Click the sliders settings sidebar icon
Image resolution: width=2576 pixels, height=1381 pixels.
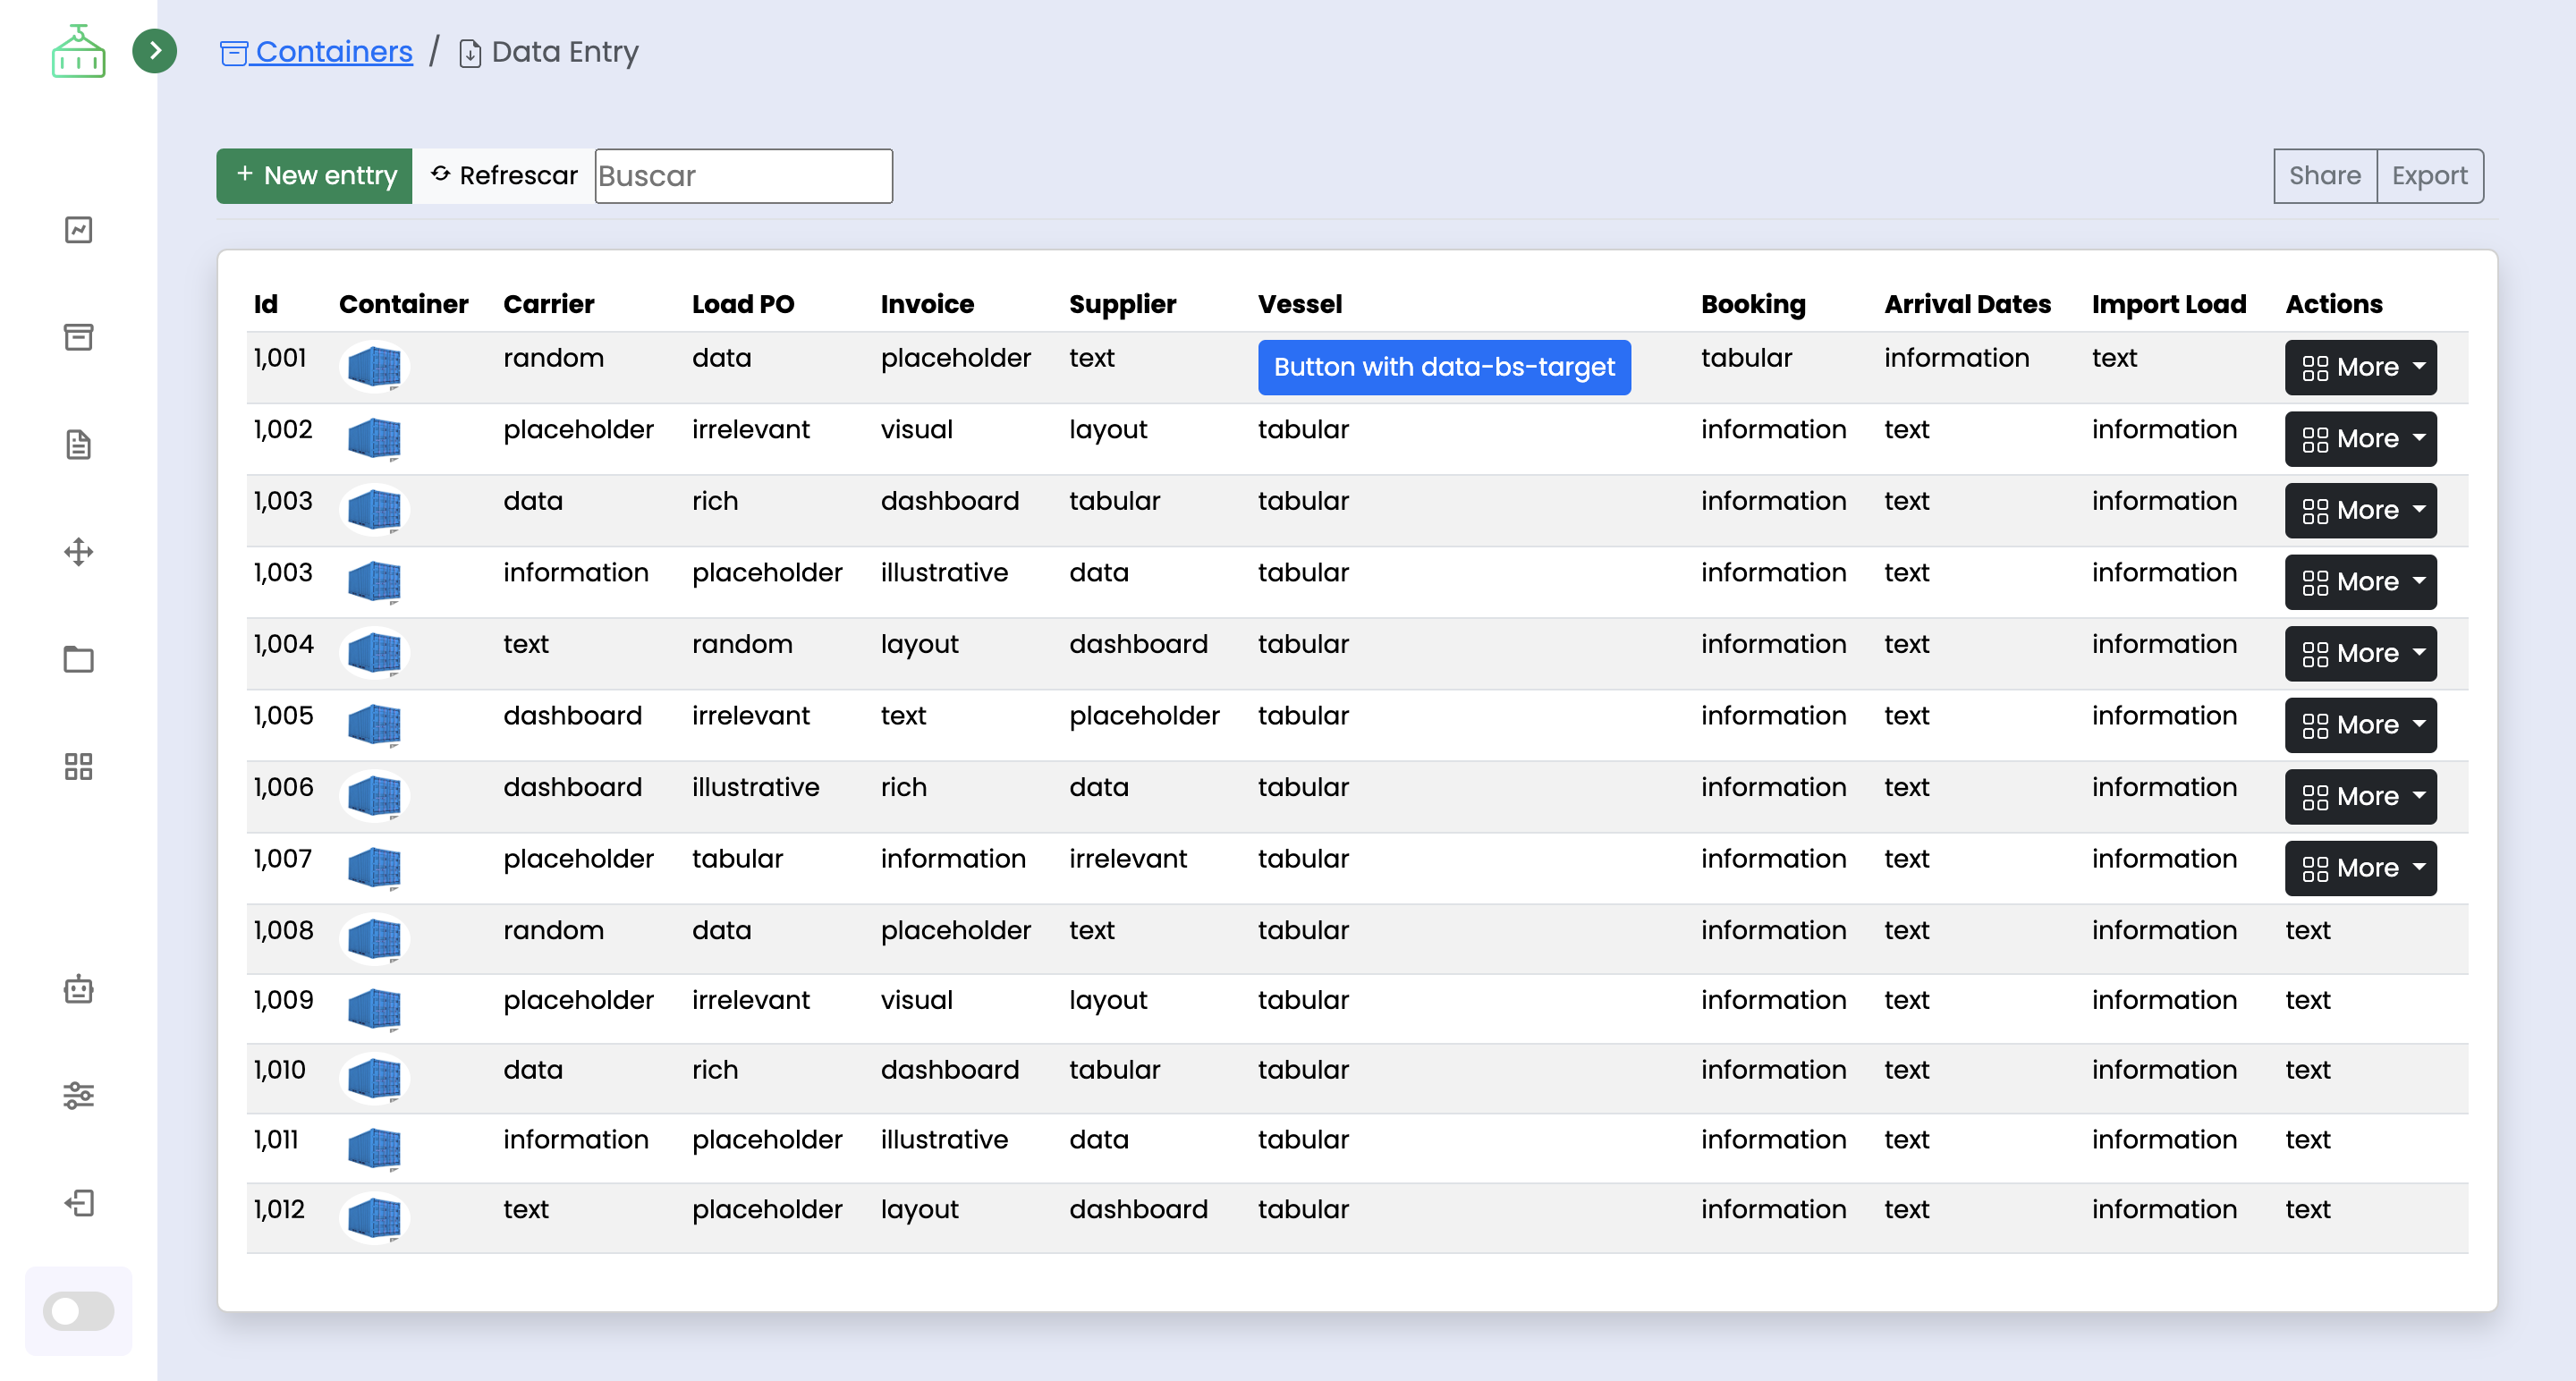[x=78, y=1095]
